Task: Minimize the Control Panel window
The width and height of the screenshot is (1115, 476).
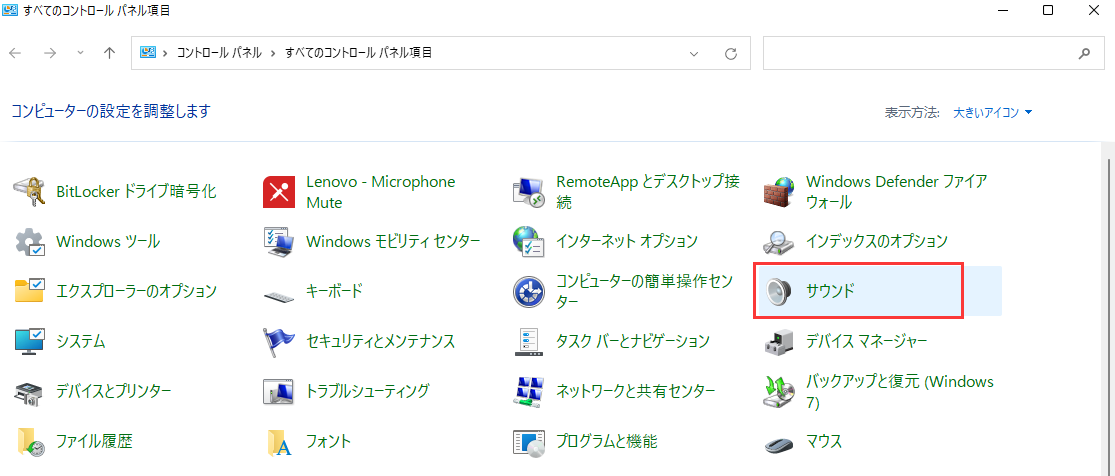Action: (x=1003, y=11)
